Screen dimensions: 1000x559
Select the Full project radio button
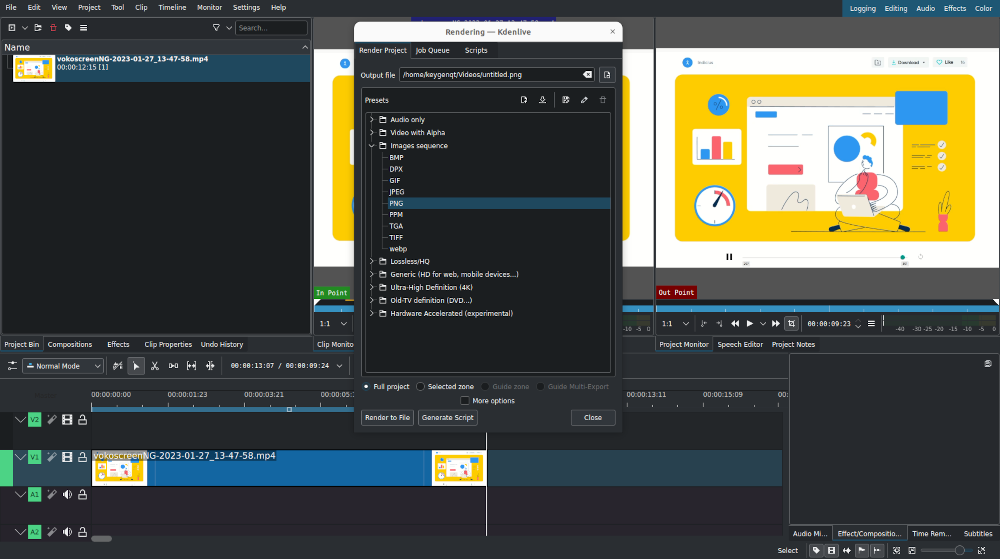(366, 387)
